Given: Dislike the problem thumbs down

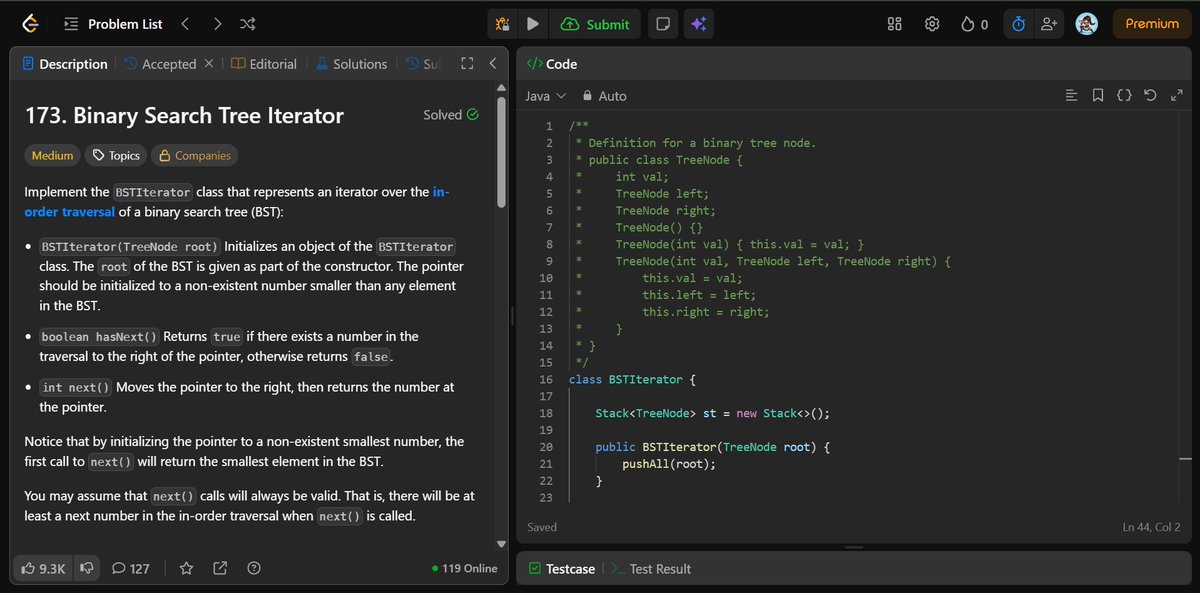Looking at the screenshot, I should (87, 568).
